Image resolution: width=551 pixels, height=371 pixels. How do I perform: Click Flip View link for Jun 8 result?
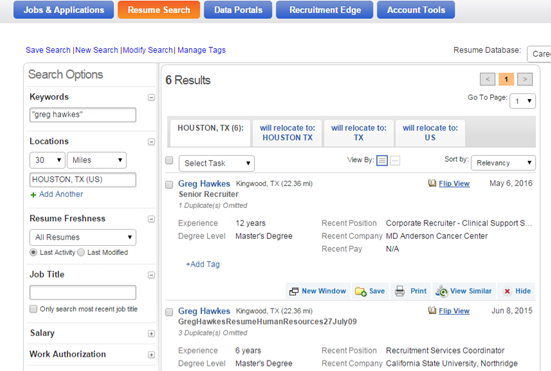point(454,311)
